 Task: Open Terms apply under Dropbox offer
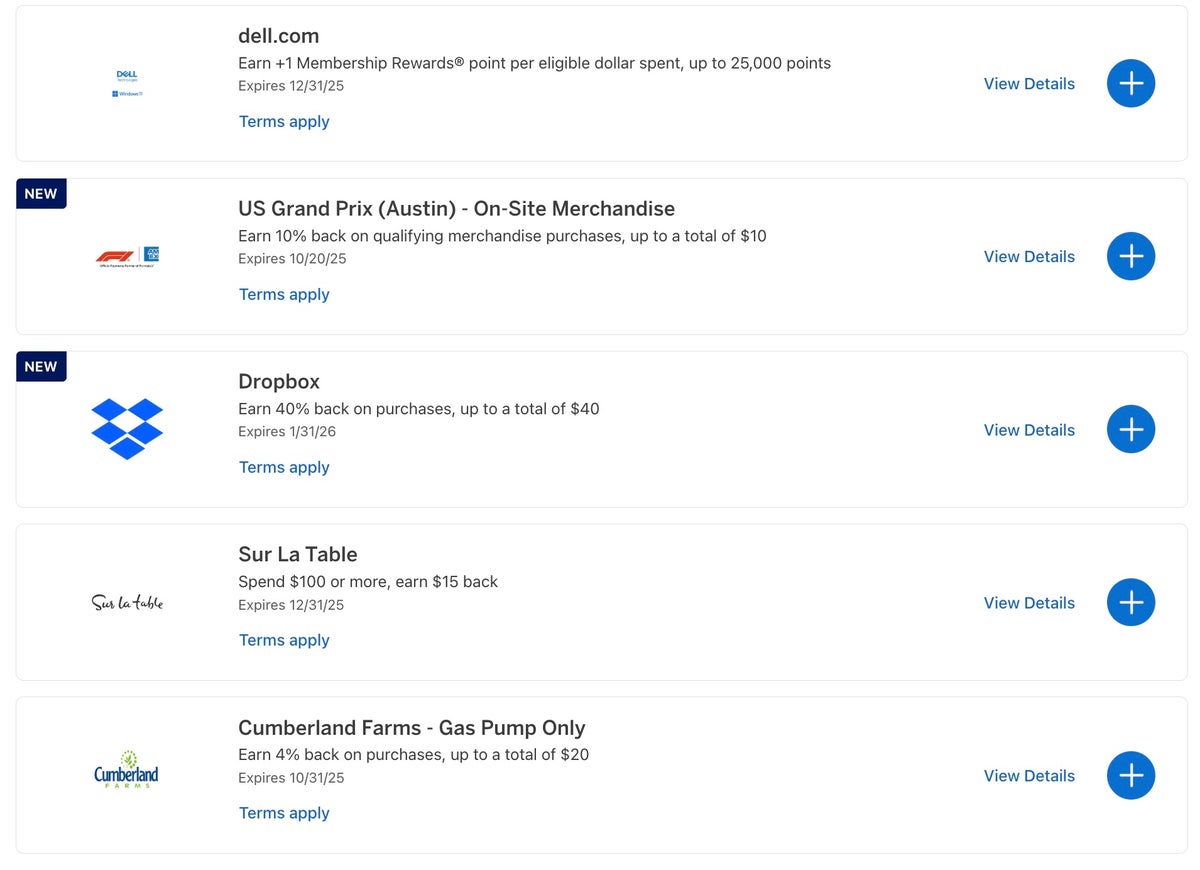click(x=284, y=467)
